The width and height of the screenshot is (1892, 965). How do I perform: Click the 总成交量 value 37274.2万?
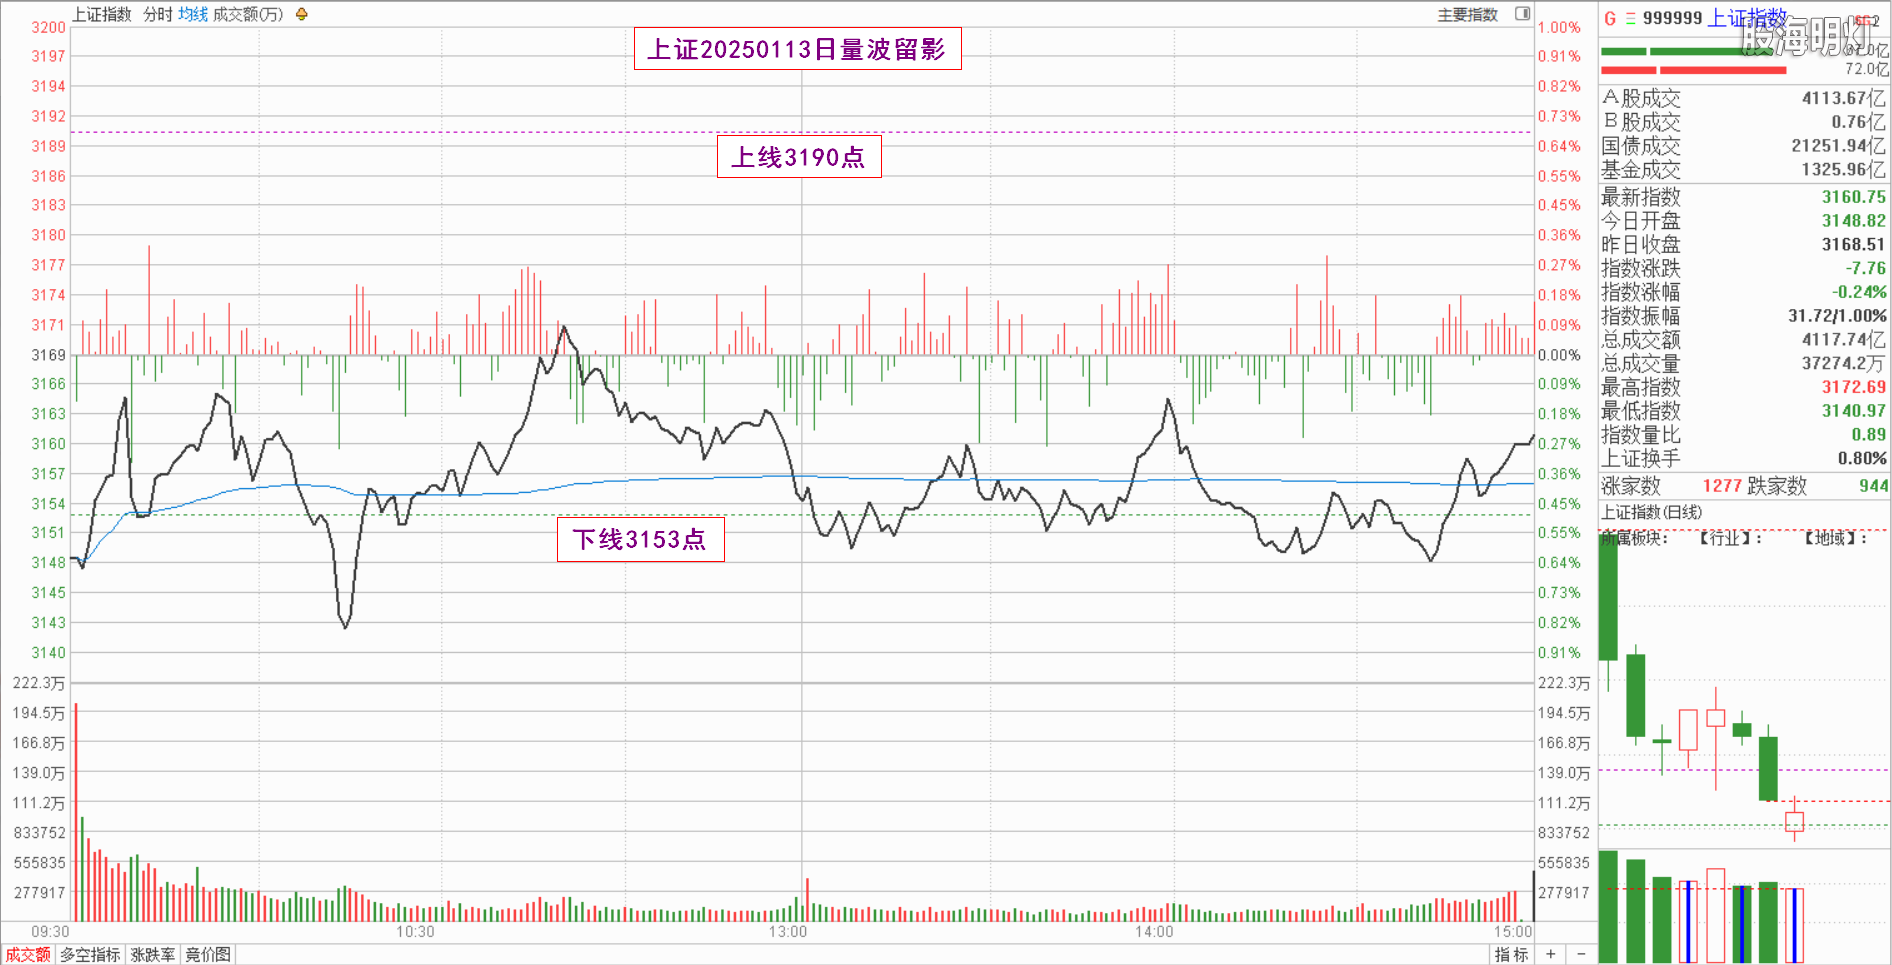click(1844, 364)
